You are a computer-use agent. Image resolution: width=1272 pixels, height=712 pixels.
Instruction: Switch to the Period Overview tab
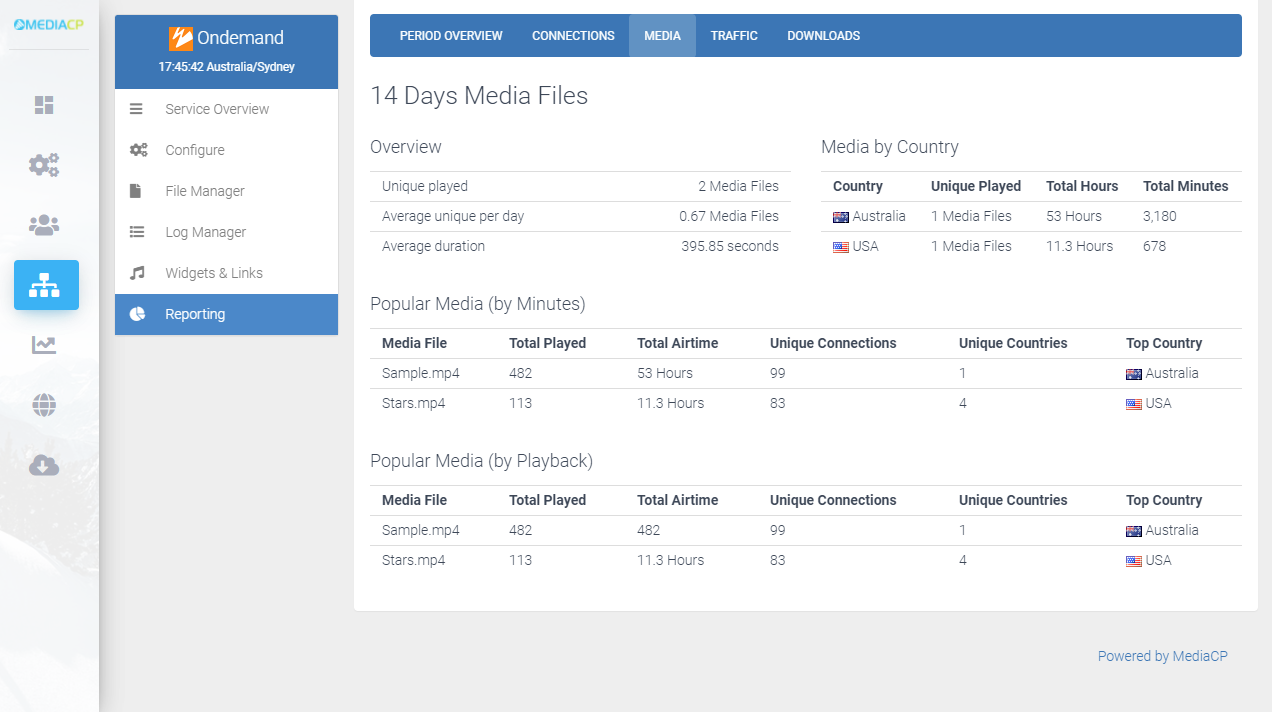tap(451, 36)
